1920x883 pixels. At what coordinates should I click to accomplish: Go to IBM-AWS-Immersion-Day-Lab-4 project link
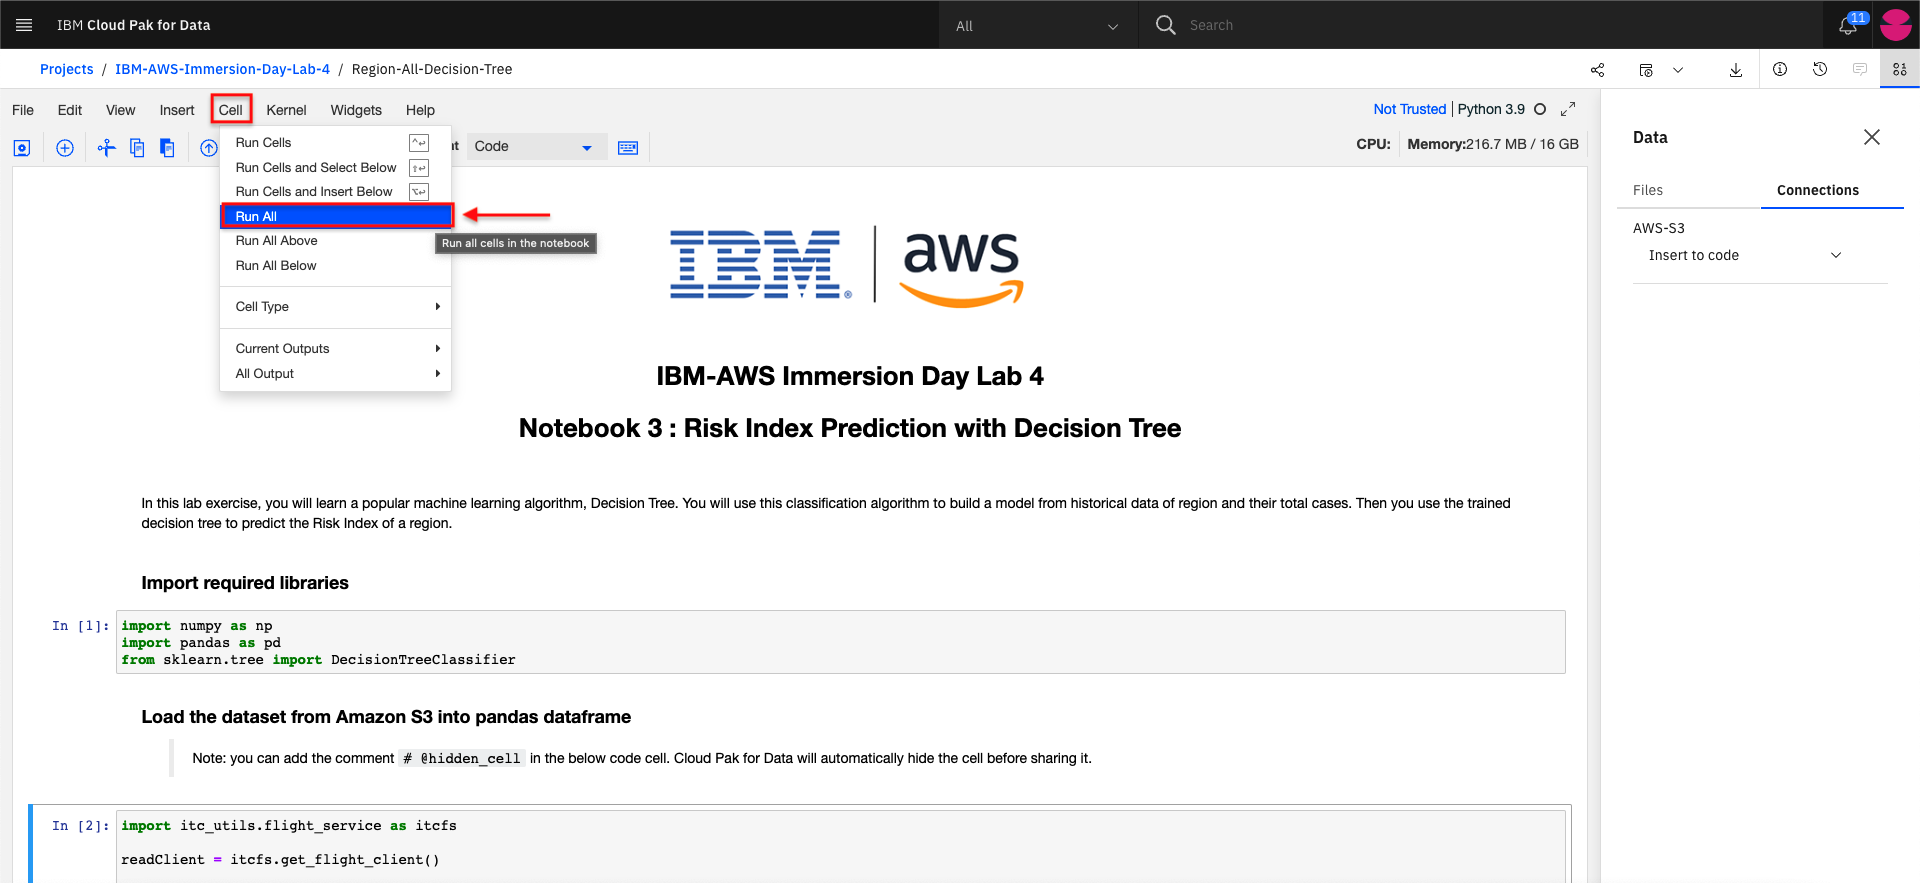(222, 69)
